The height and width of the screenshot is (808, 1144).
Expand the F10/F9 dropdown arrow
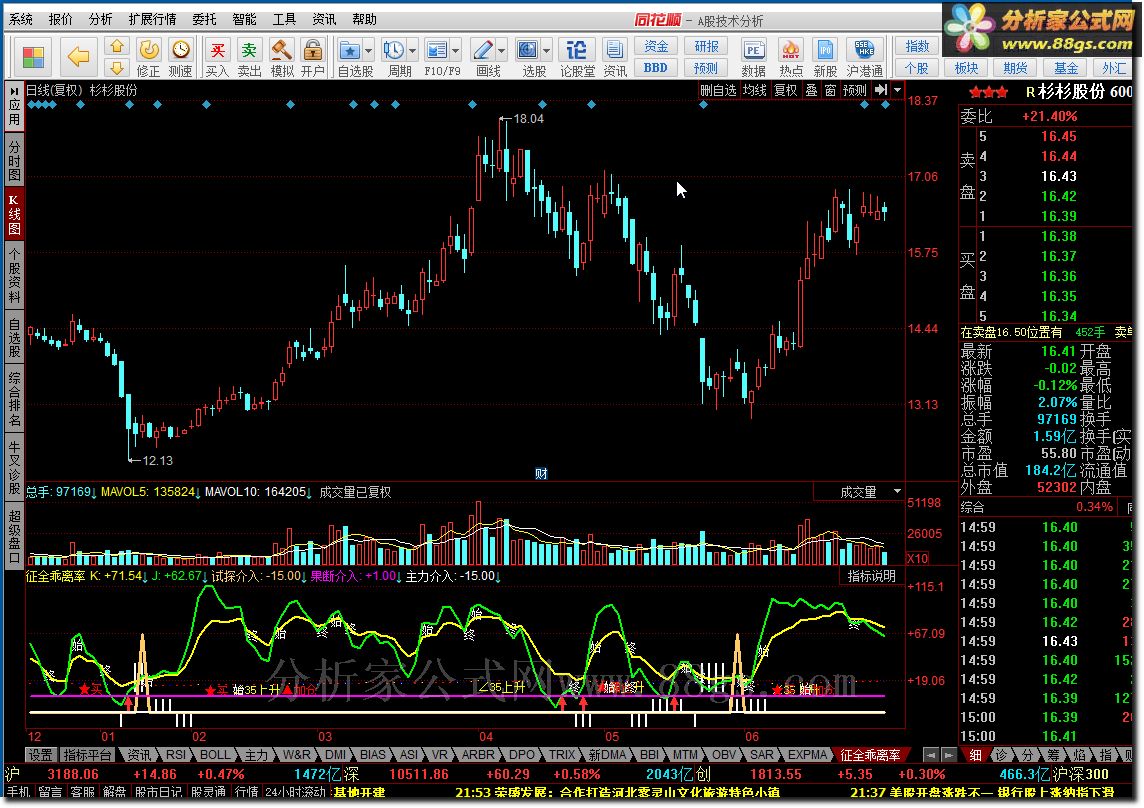tap(455, 50)
